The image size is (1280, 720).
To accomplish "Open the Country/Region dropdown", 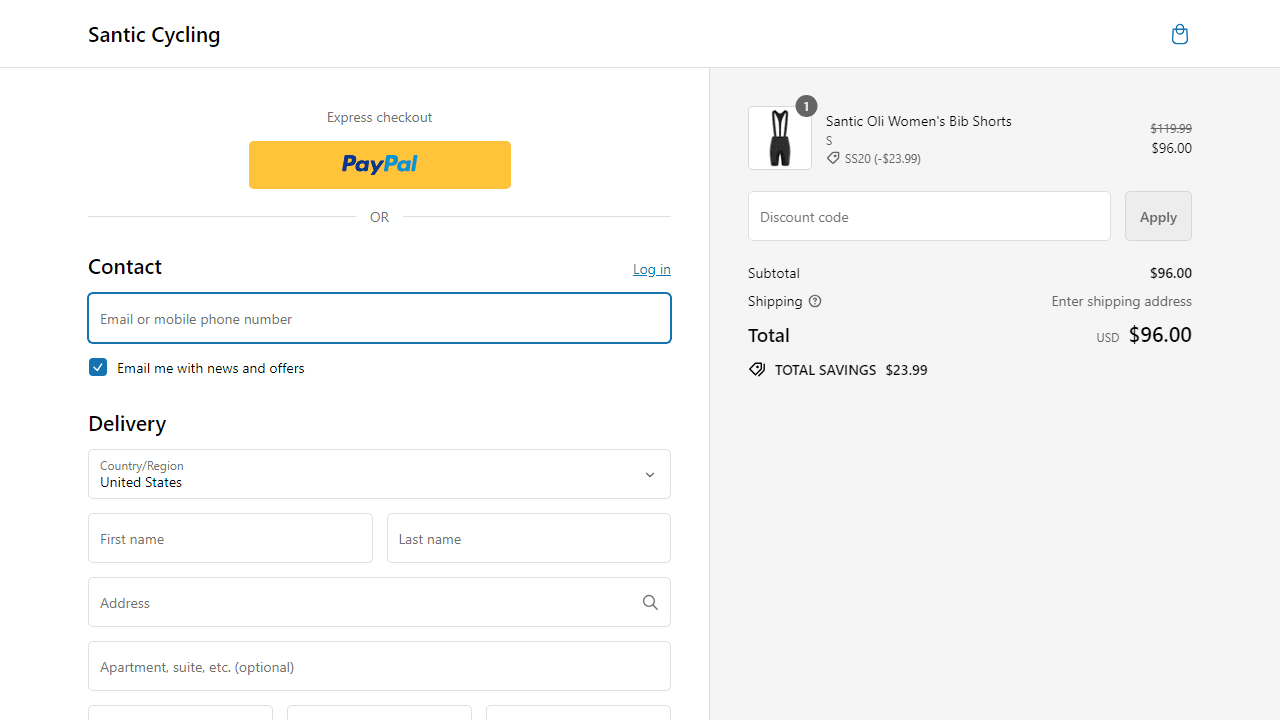I will [379, 474].
